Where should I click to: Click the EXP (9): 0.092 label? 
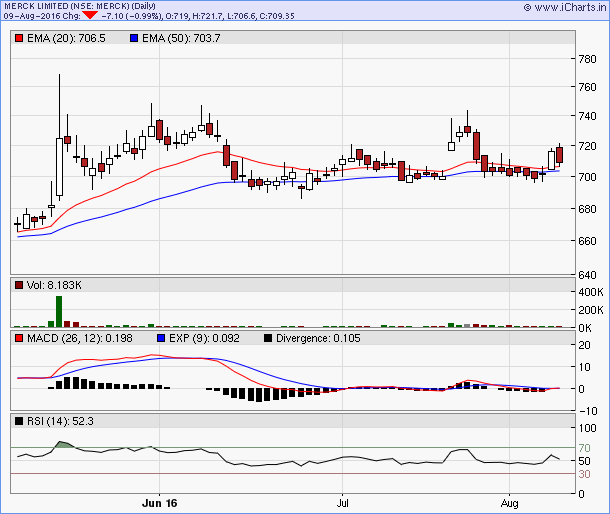click(x=204, y=338)
